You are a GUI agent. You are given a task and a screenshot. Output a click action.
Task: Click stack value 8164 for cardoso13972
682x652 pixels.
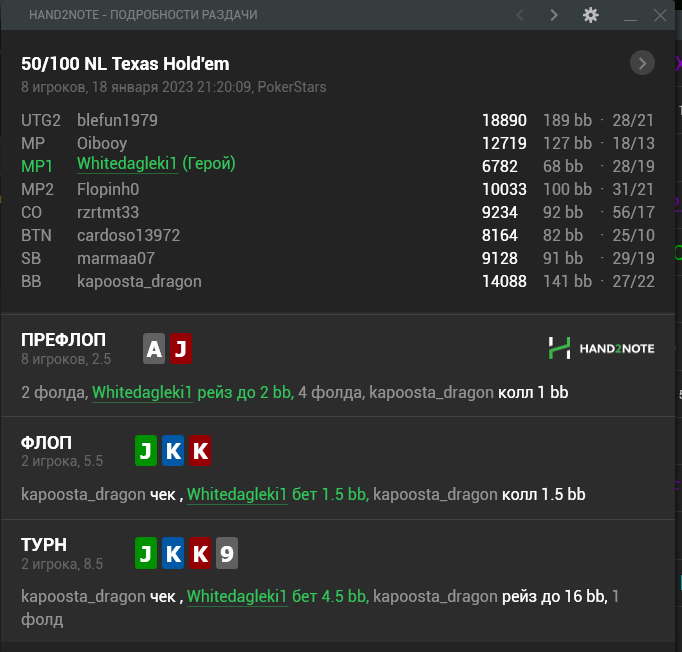tap(500, 236)
